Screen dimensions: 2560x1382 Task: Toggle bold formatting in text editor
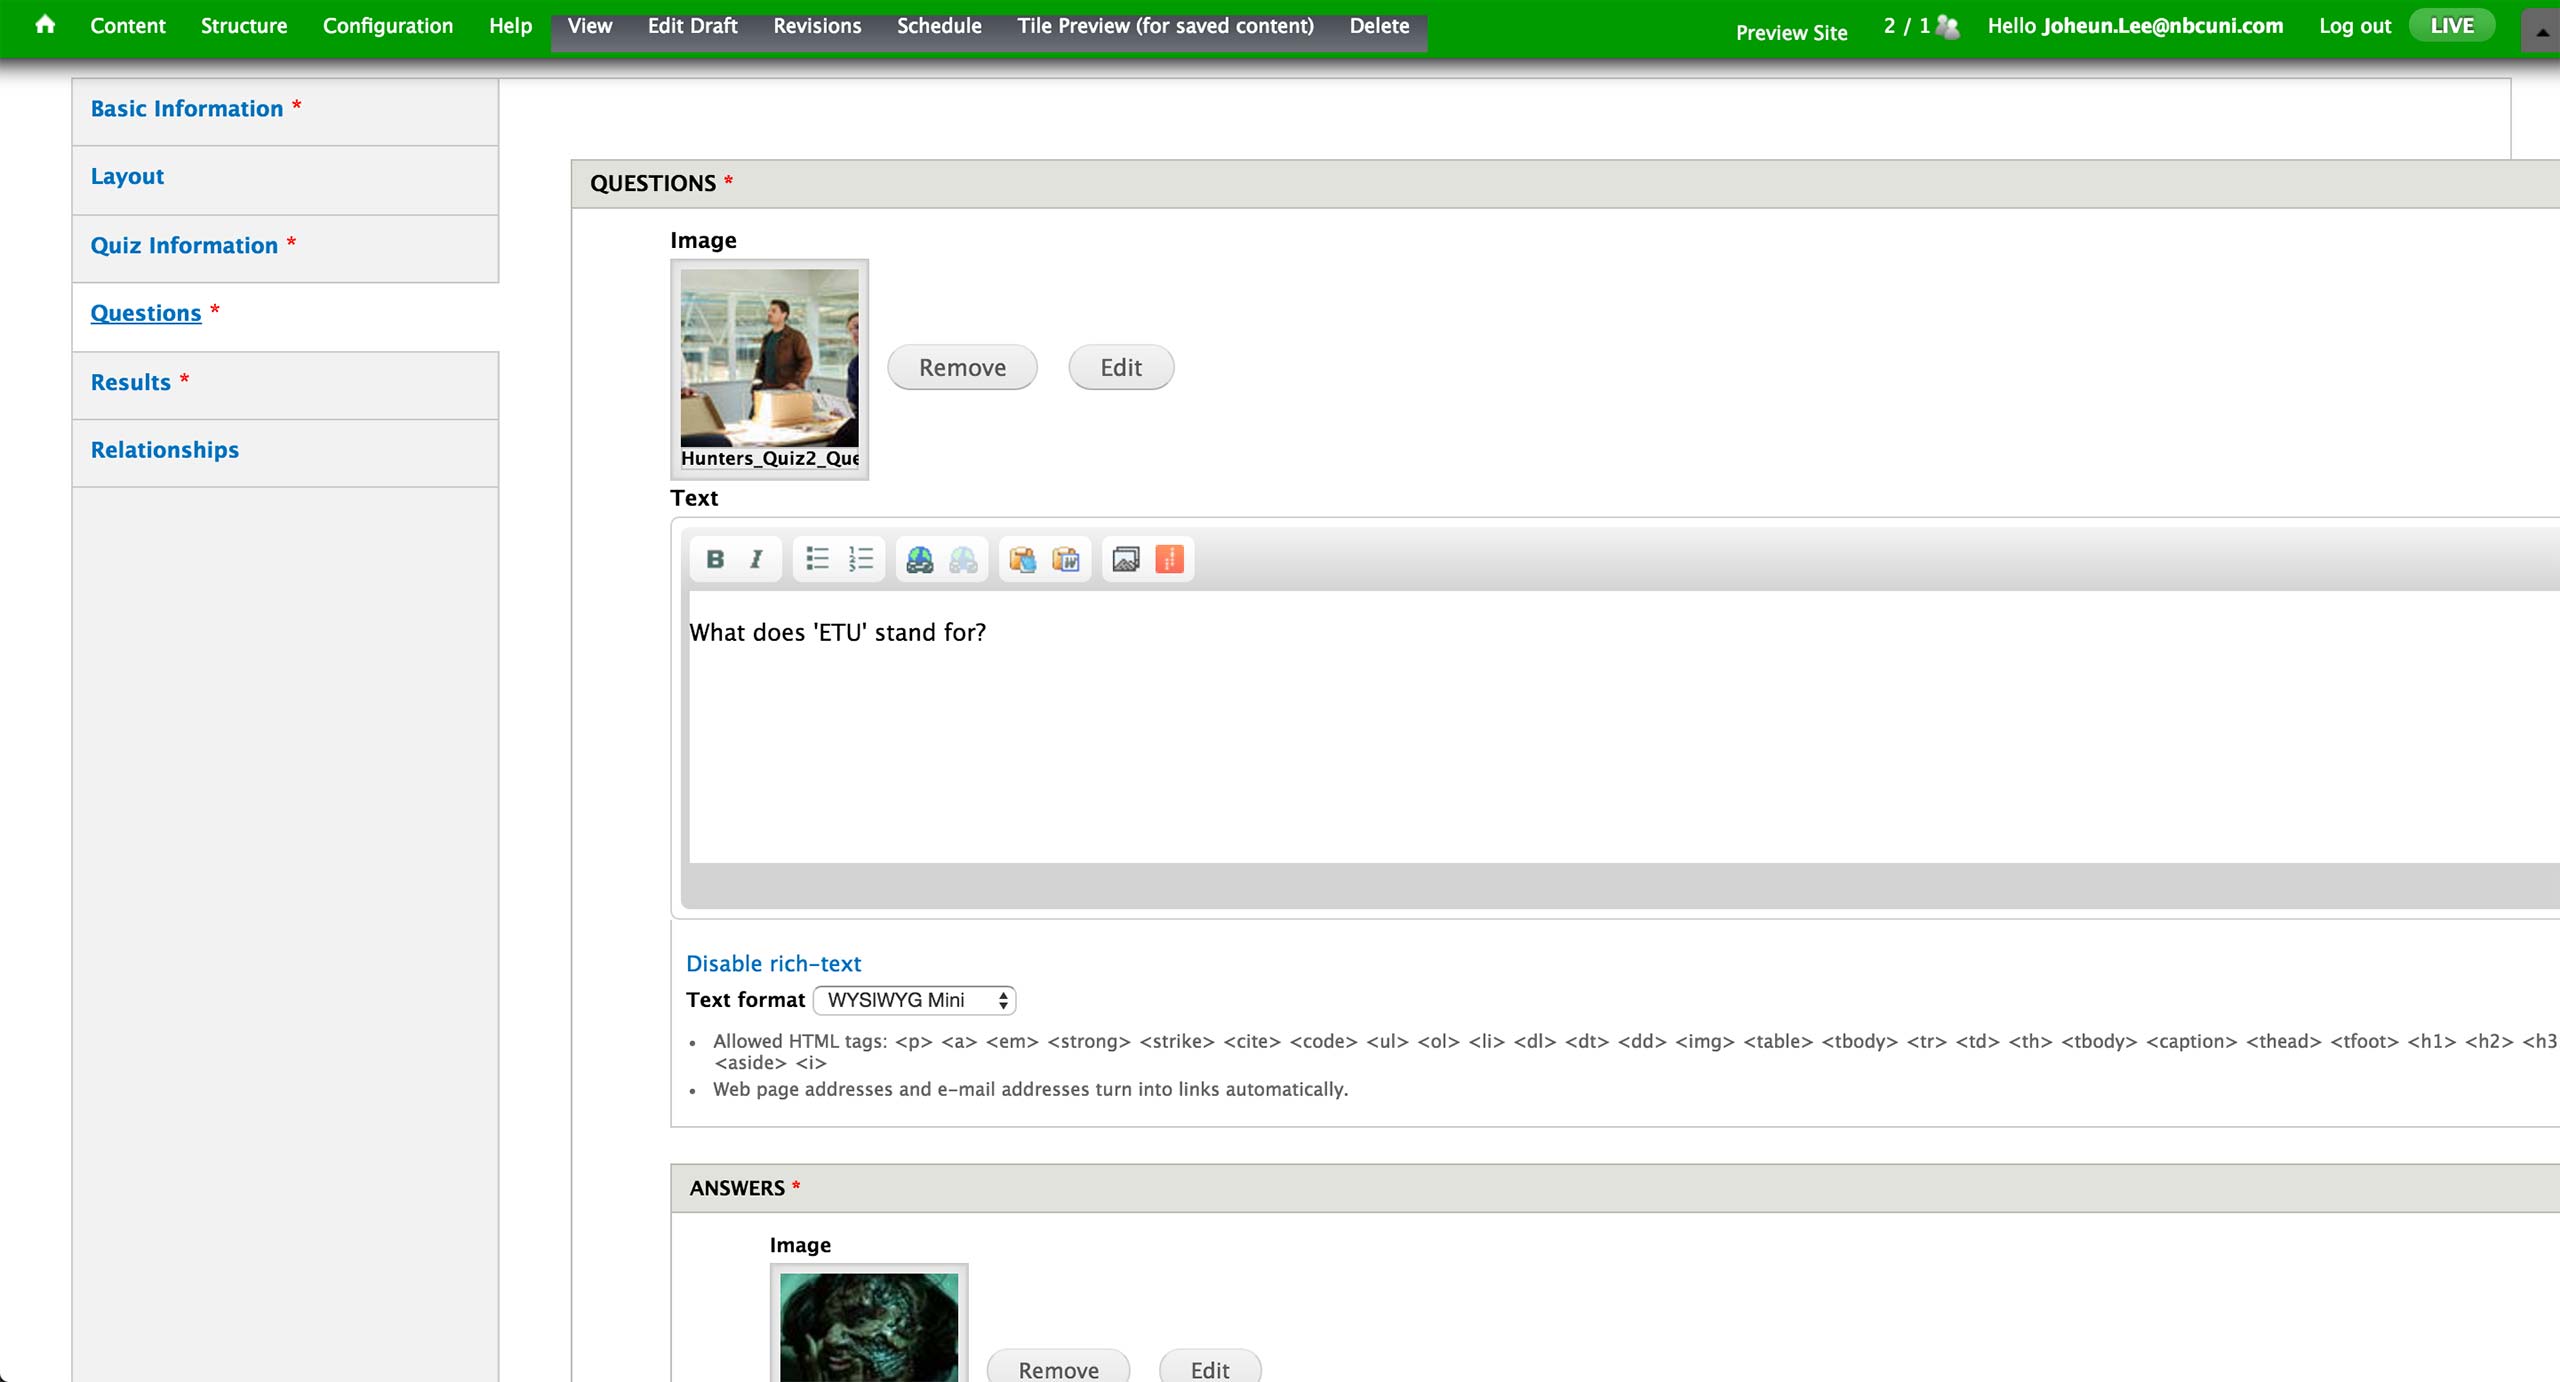pyautogui.click(x=715, y=559)
